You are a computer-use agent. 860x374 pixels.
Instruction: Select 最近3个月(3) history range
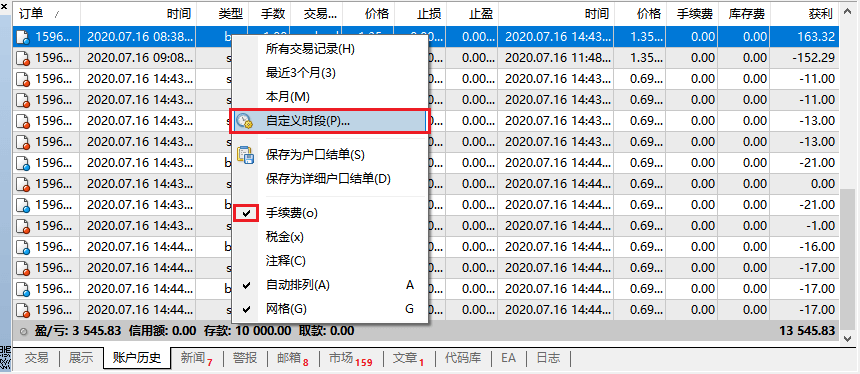click(x=330, y=73)
